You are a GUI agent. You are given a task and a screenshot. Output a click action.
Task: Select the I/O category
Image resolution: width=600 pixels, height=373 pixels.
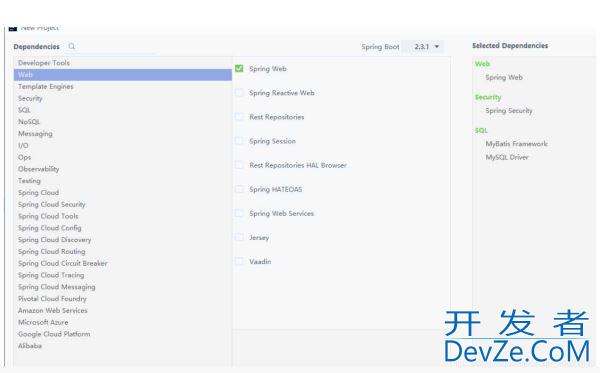[122, 145]
